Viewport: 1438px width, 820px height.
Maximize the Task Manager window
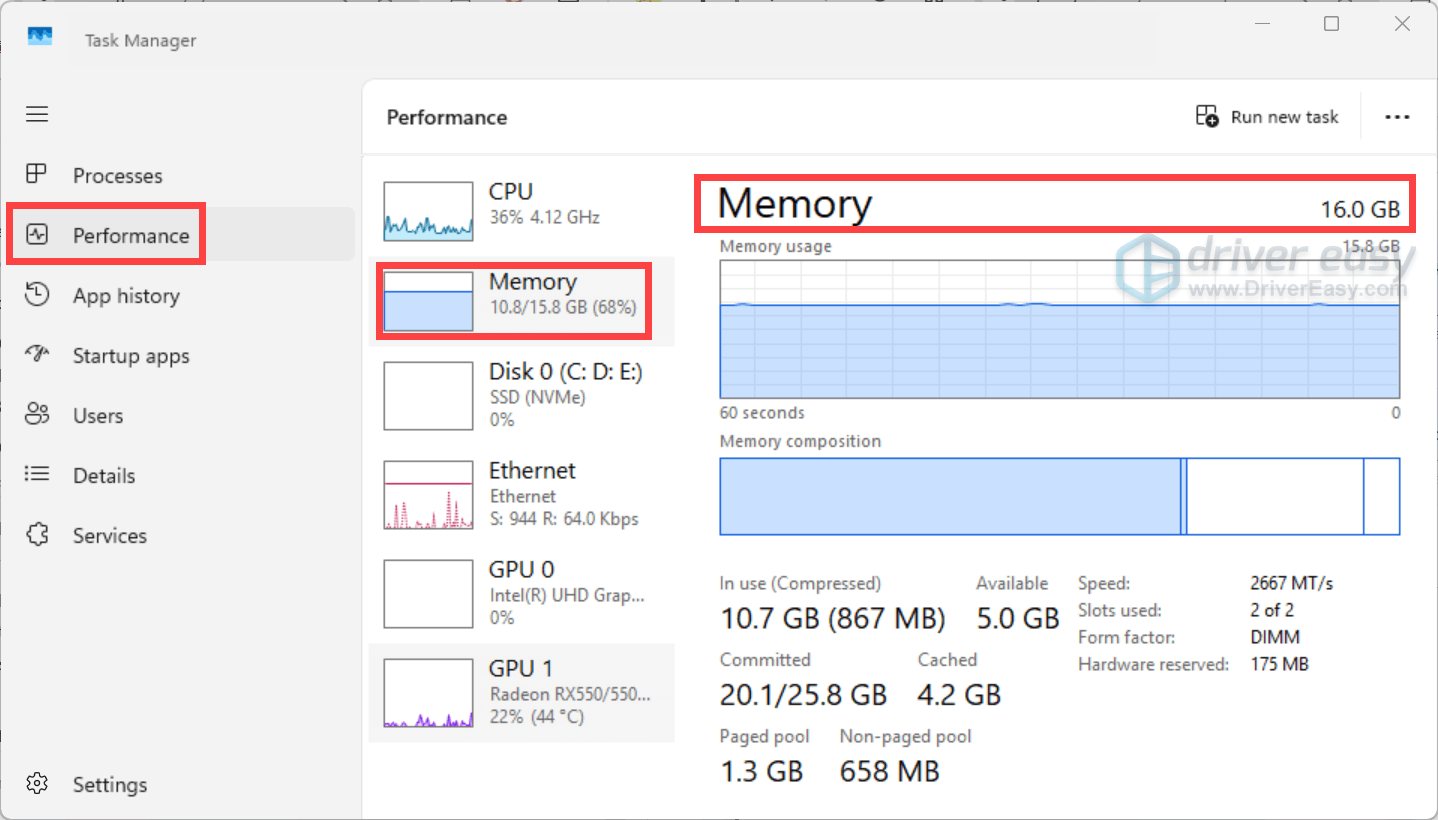coord(1331,24)
